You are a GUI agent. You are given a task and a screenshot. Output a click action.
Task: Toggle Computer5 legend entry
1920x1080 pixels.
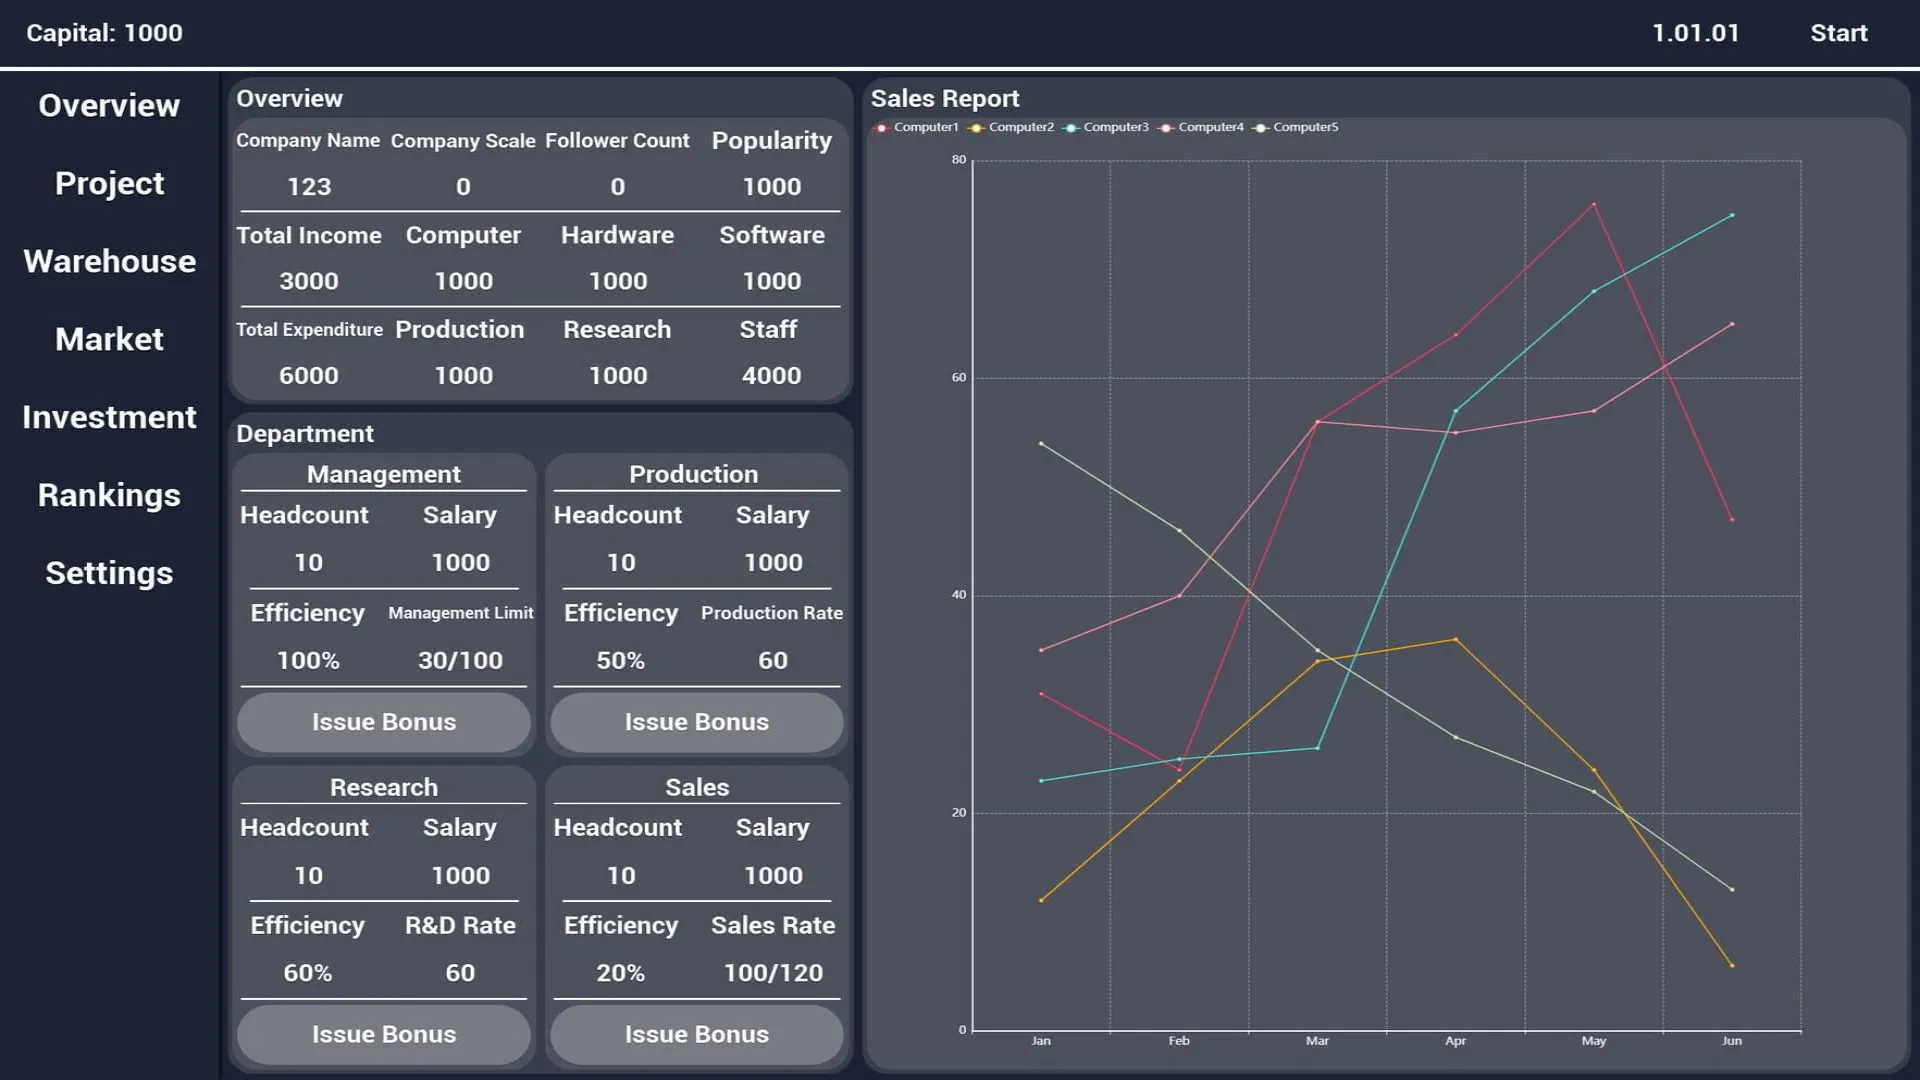[1296, 127]
